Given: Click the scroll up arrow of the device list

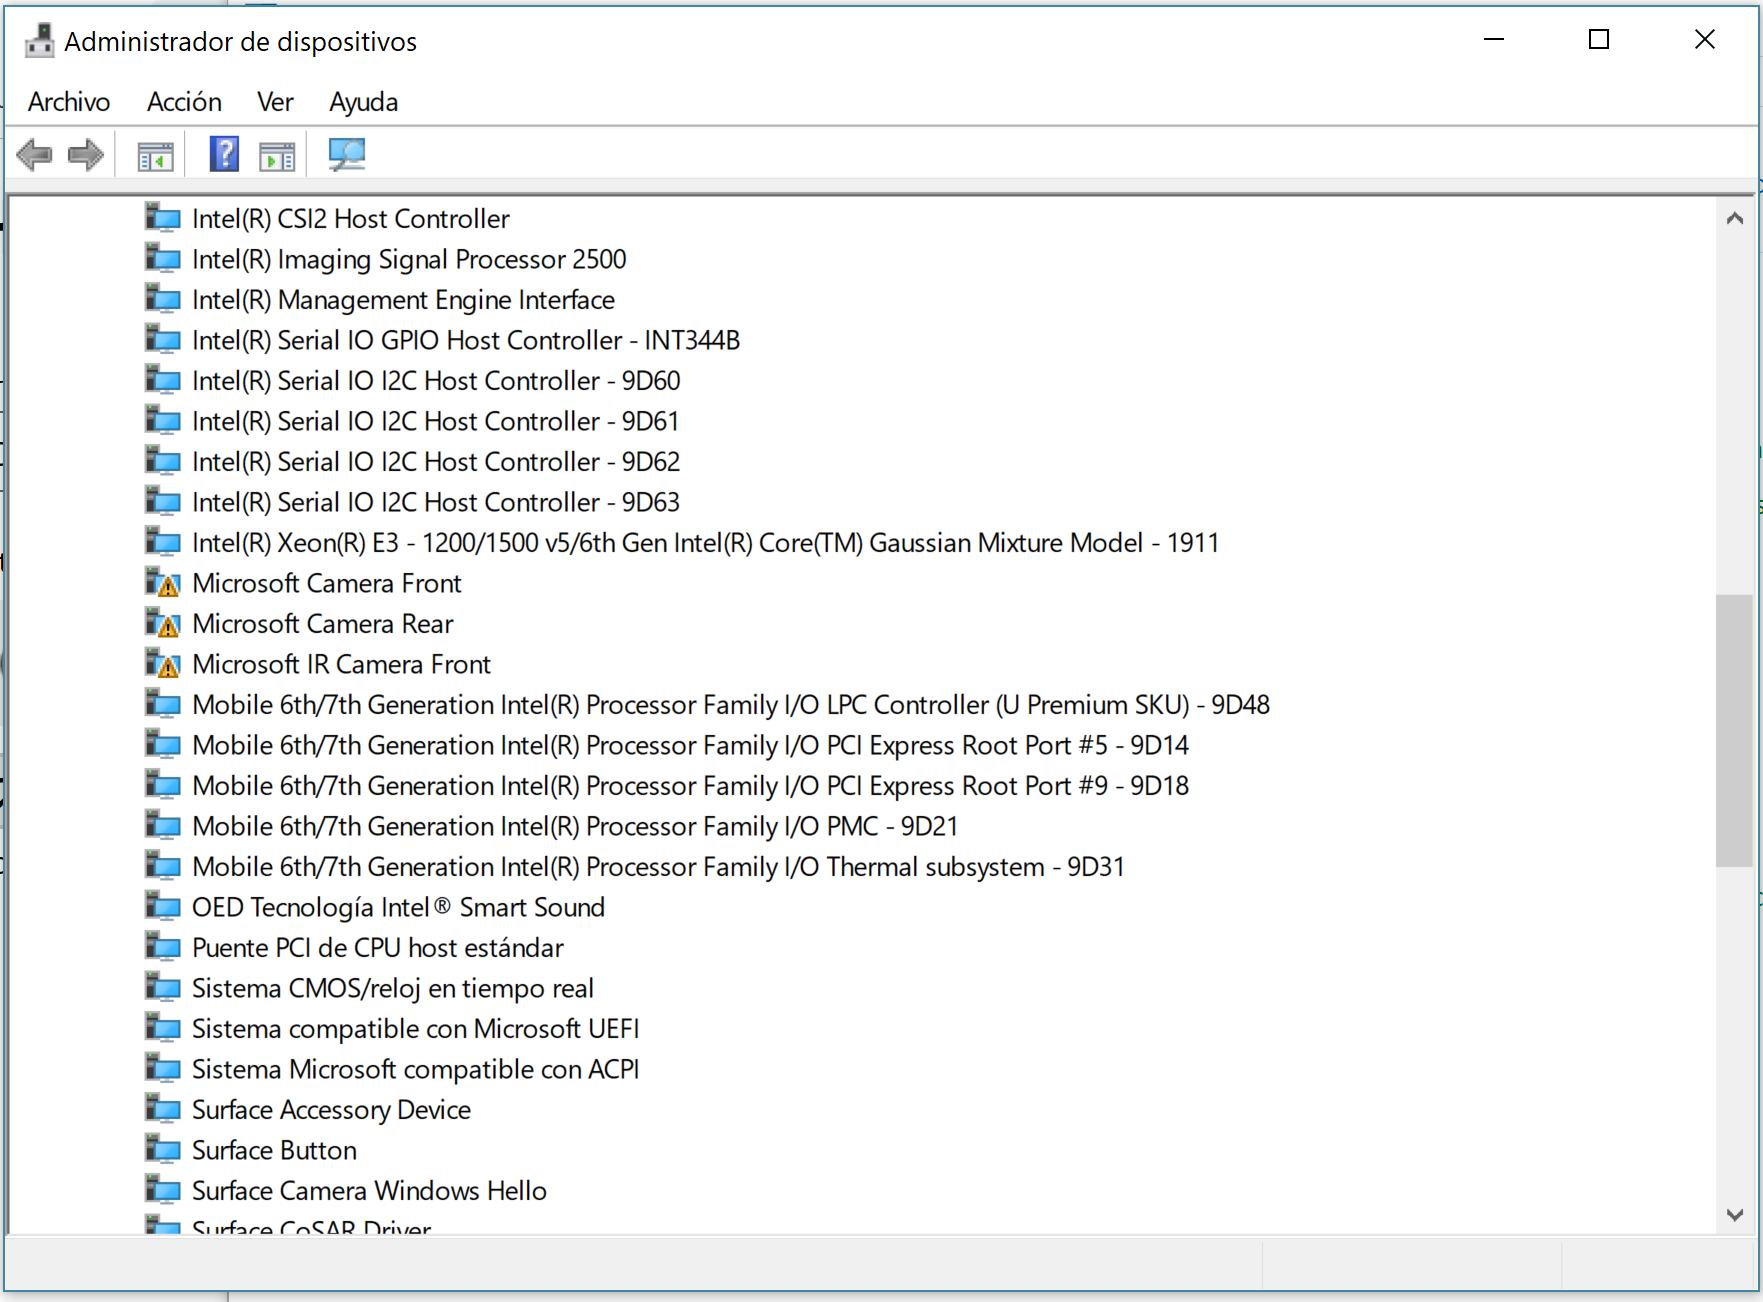Looking at the screenshot, I should [1735, 218].
